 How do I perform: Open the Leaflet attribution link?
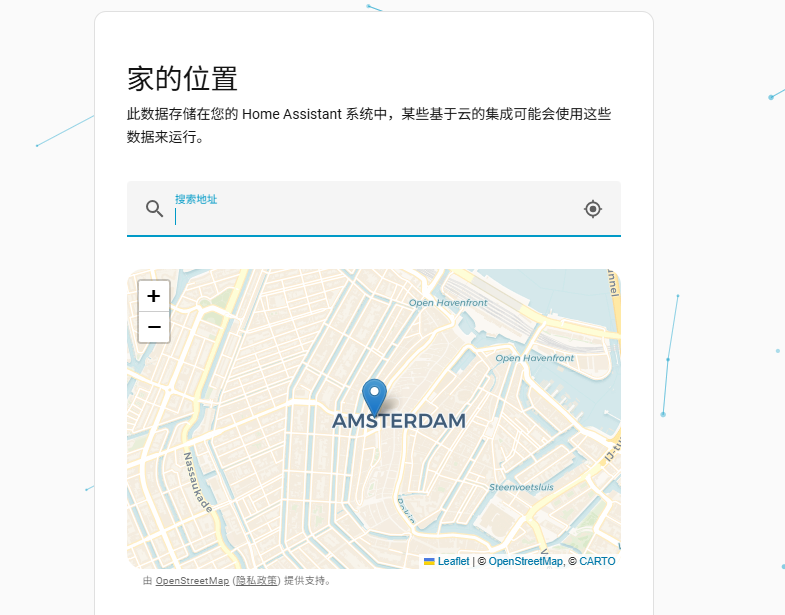coord(453,561)
